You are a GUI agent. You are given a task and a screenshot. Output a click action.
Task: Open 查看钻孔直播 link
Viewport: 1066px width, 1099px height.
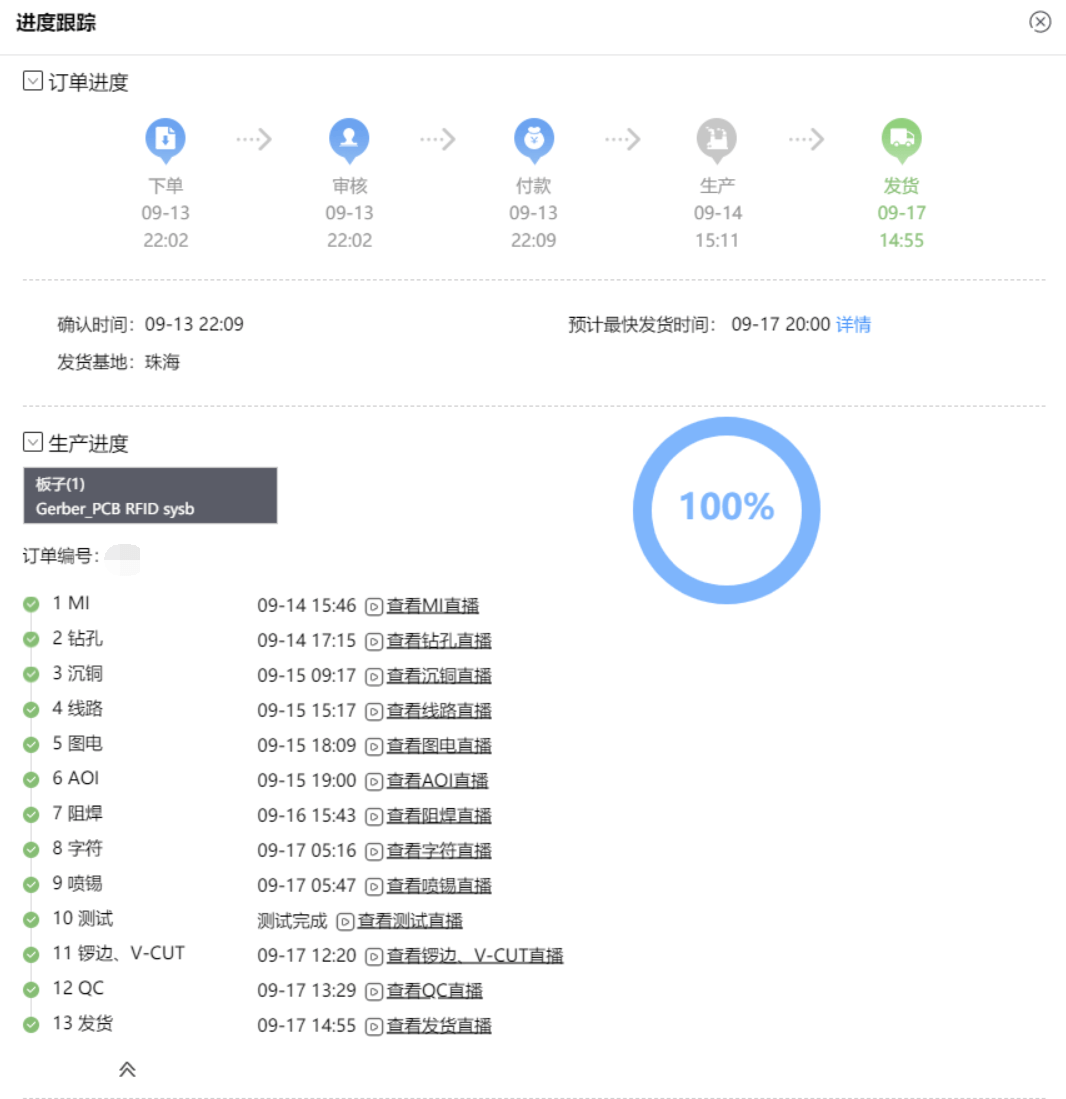click(439, 641)
